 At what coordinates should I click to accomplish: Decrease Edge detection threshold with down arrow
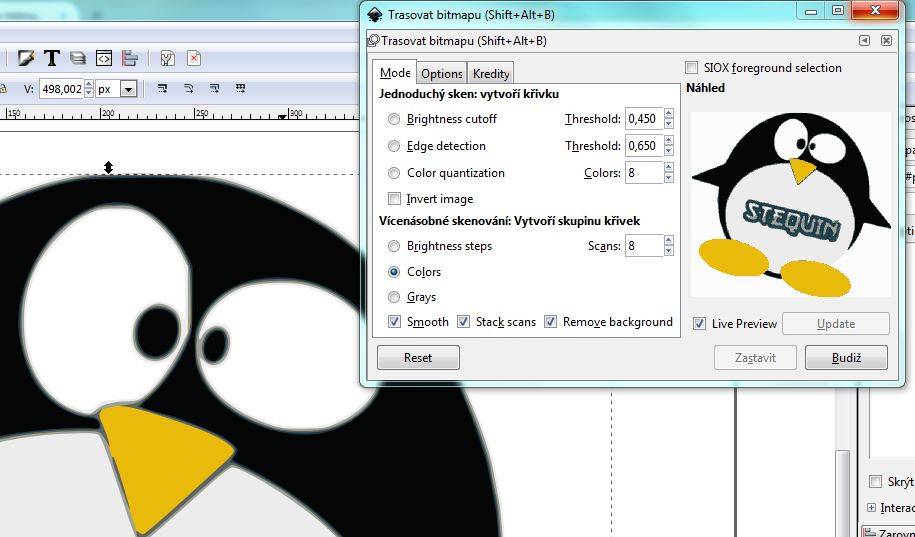(669, 151)
